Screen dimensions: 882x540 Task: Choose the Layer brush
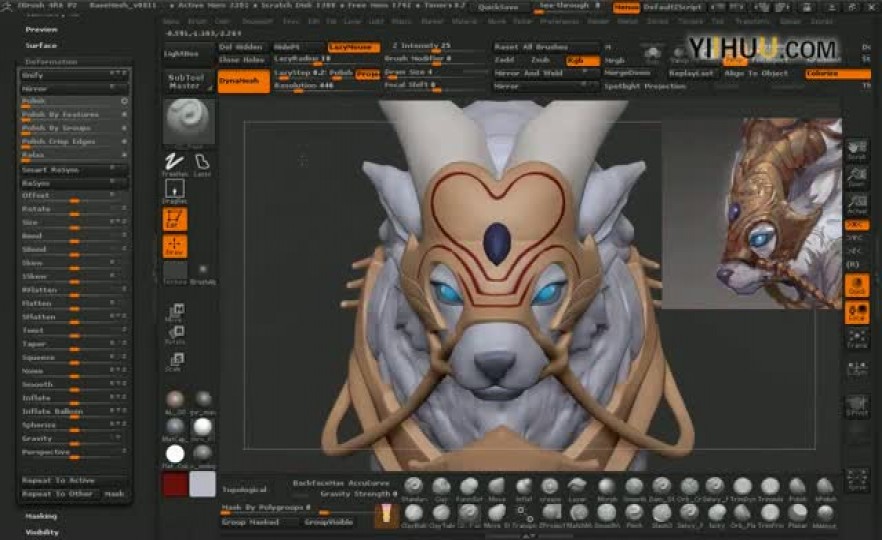(577, 489)
